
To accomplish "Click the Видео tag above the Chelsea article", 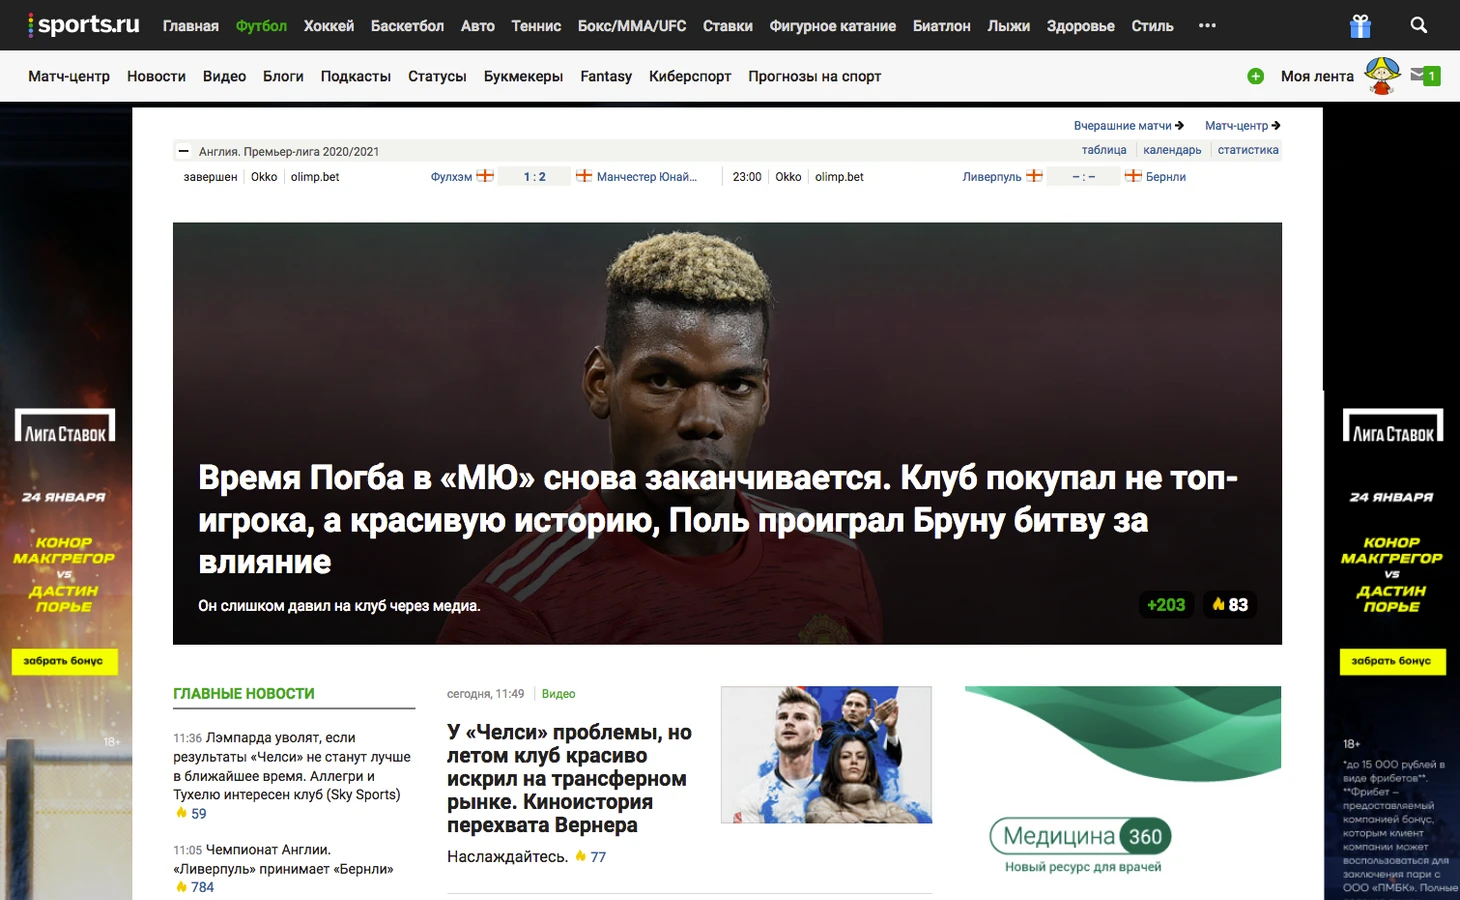I will pyautogui.click(x=558, y=693).
